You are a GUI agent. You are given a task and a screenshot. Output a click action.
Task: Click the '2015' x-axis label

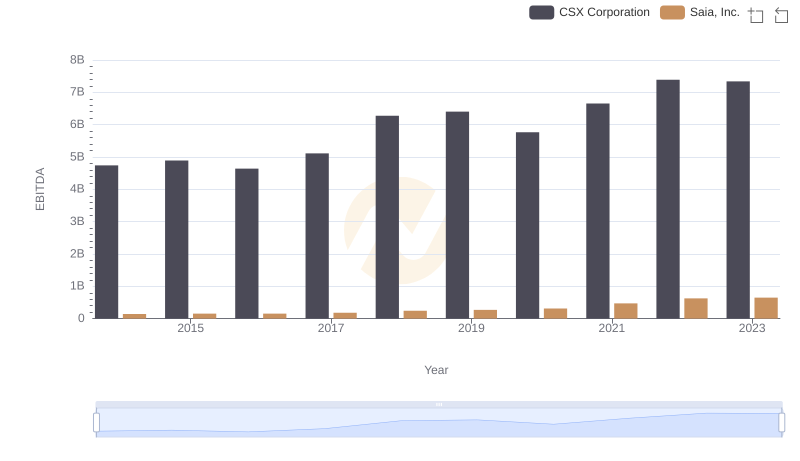click(190, 328)
